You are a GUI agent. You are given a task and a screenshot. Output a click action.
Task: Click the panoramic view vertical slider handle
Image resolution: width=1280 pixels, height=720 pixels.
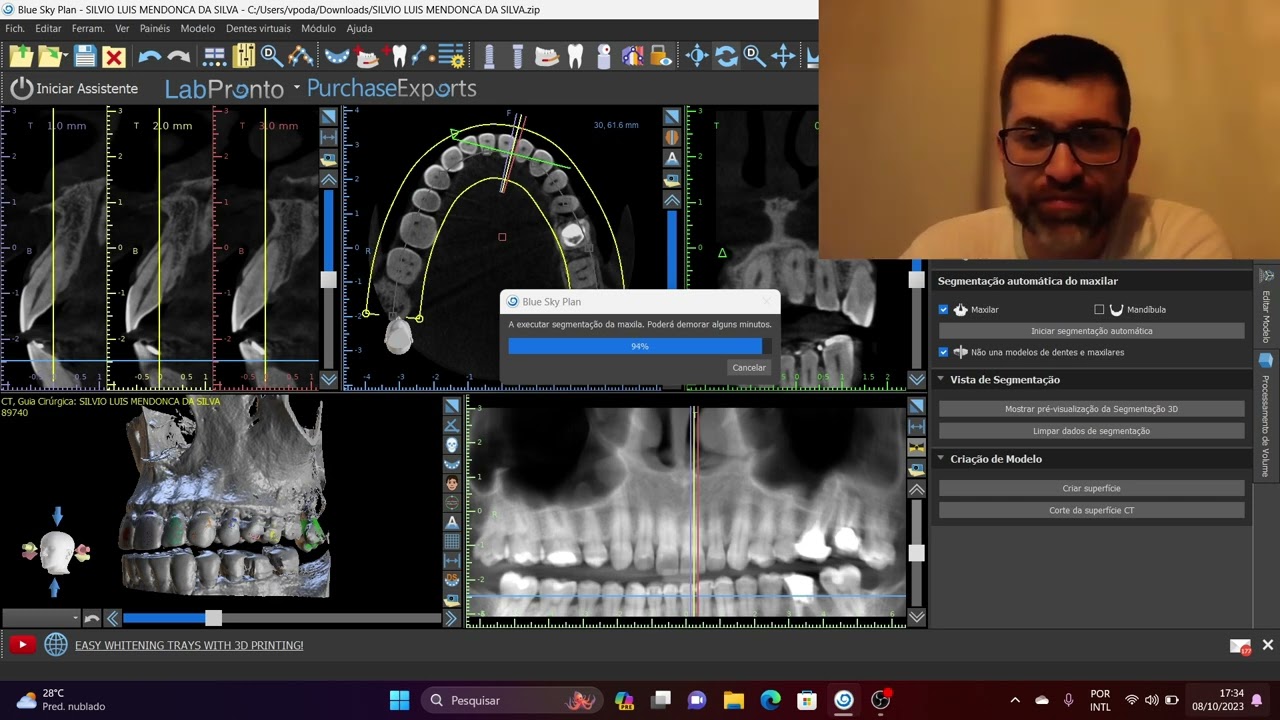(x=916, y=552)
